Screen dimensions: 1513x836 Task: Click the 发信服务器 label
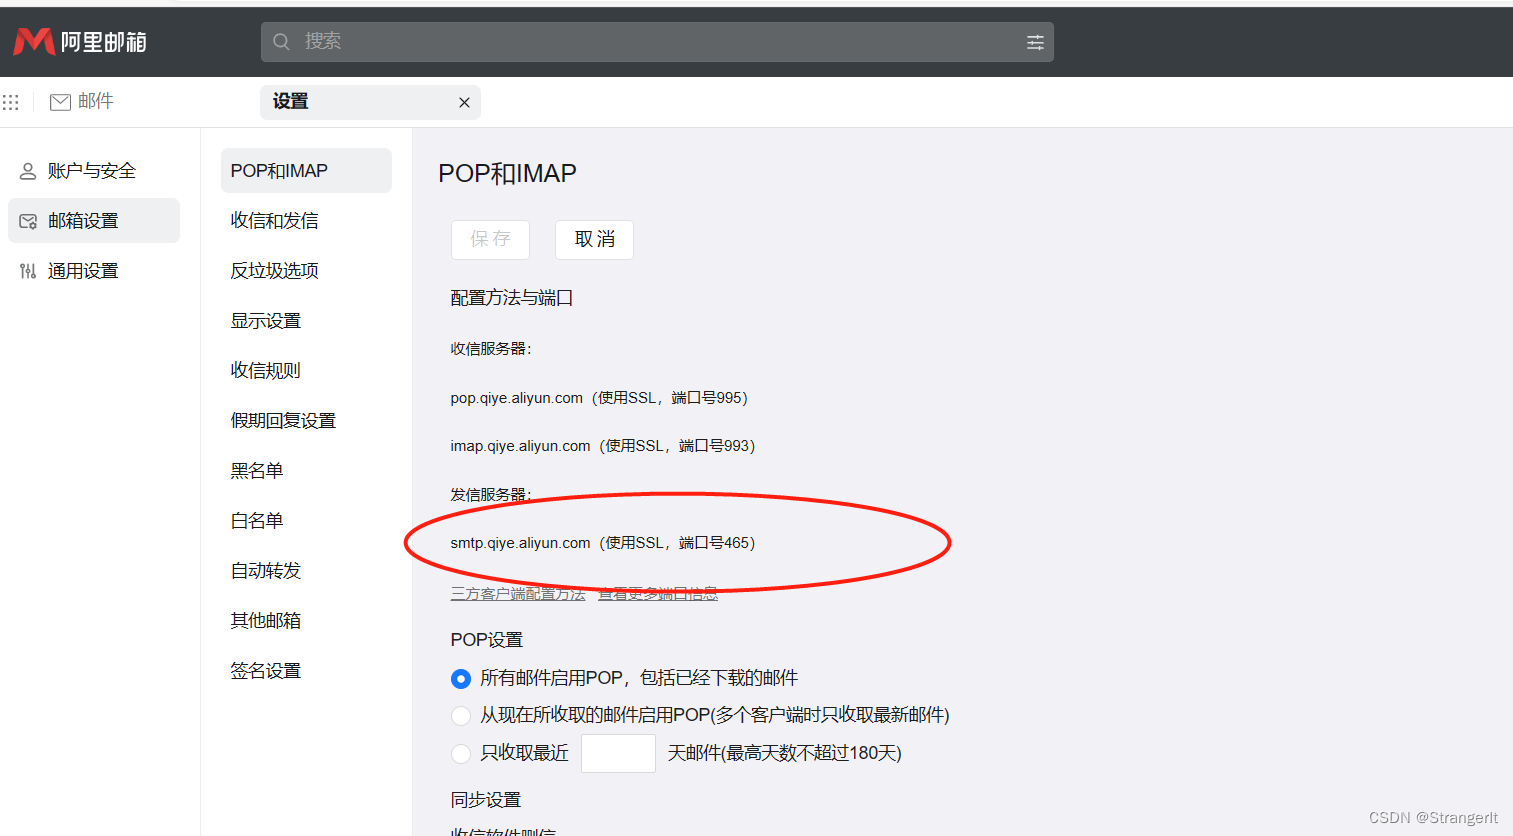click(491, 495)
